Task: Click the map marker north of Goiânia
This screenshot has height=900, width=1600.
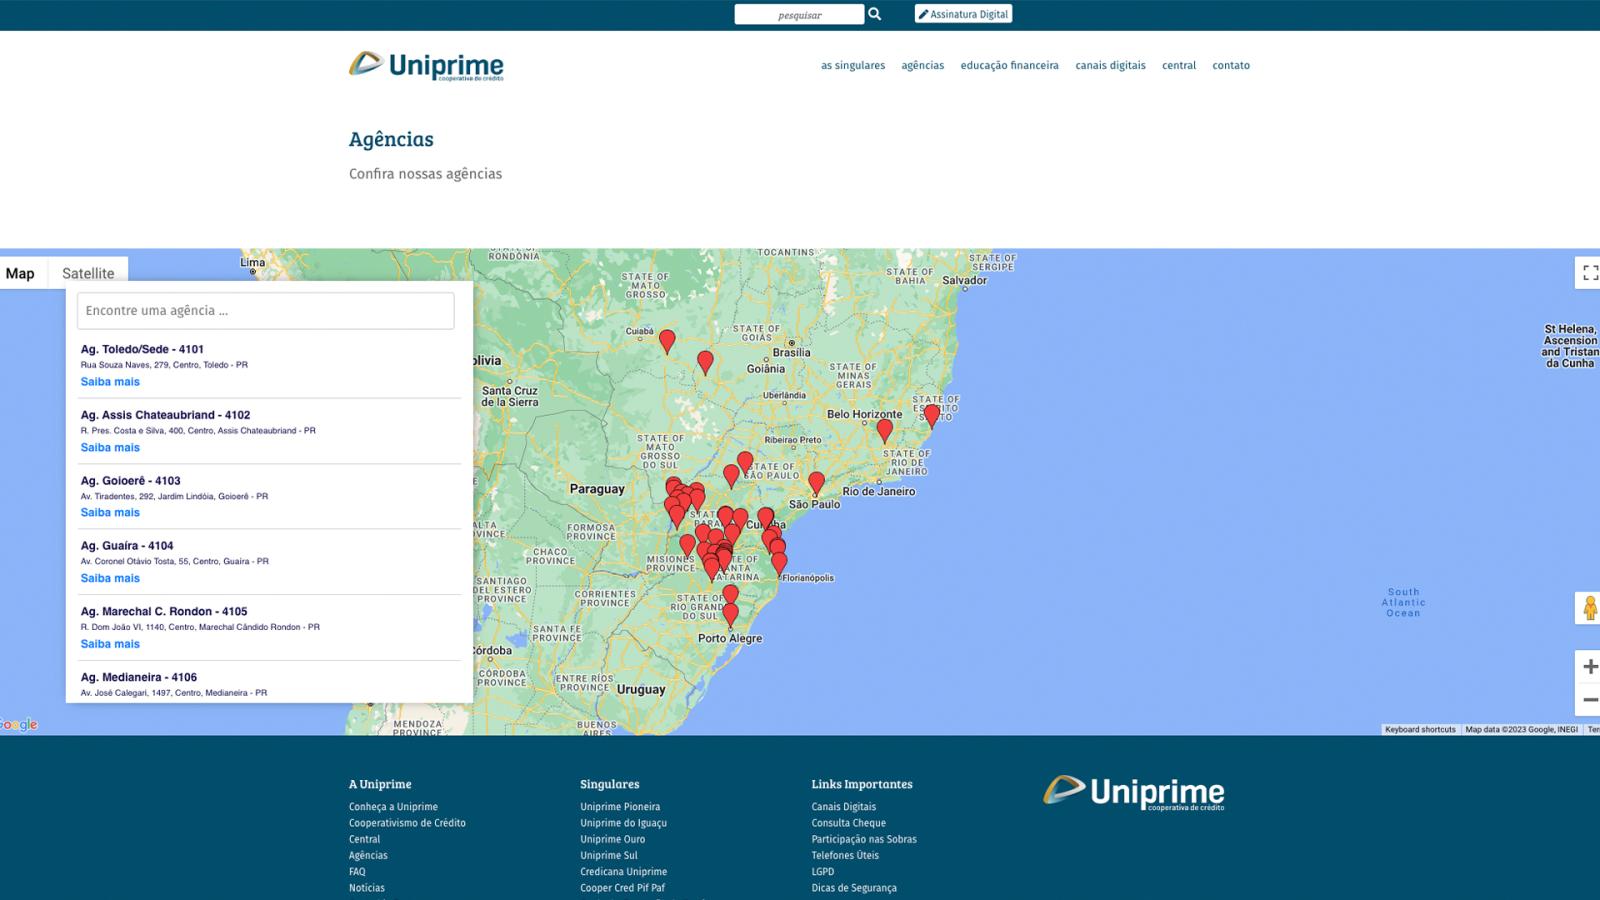Action: pos(705,363)
